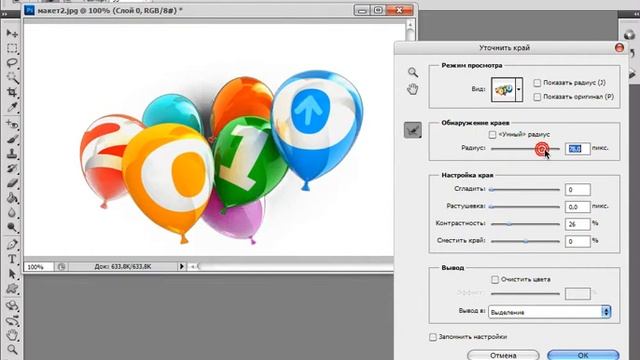The image size is (640, 360).
Task: Open the 'Вывод в' output dropdown
Action: 549,312
